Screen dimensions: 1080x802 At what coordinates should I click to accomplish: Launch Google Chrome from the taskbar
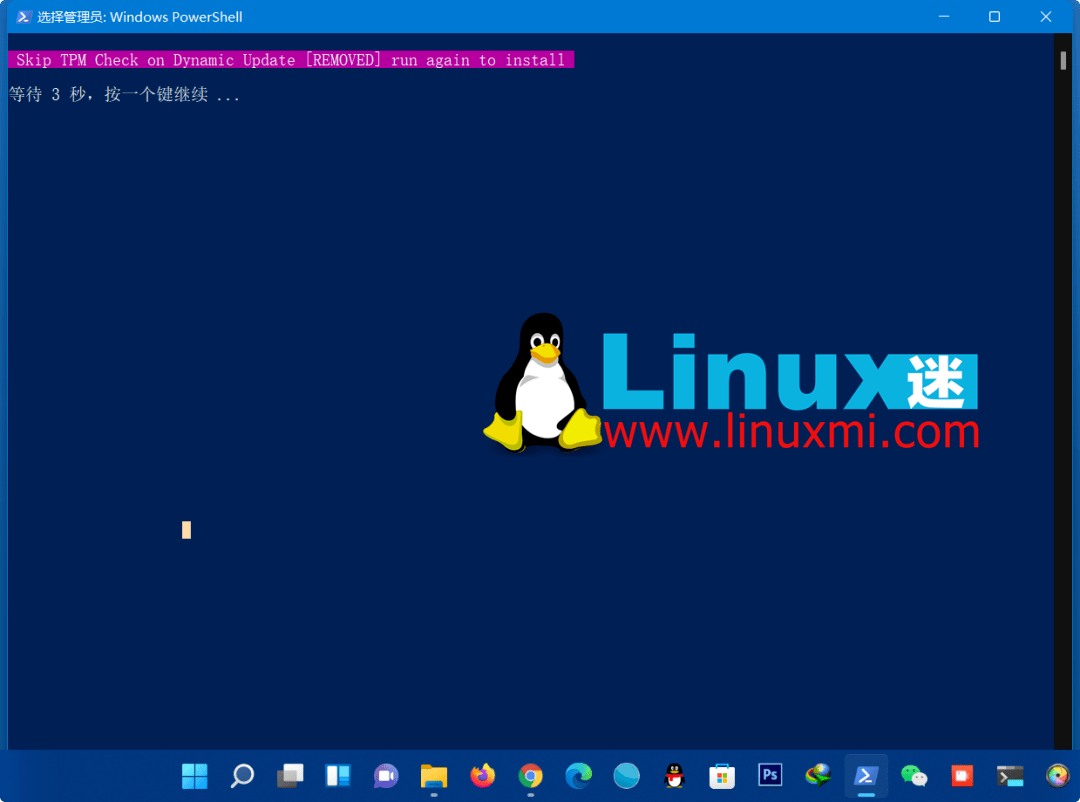(x=530, y=776)
